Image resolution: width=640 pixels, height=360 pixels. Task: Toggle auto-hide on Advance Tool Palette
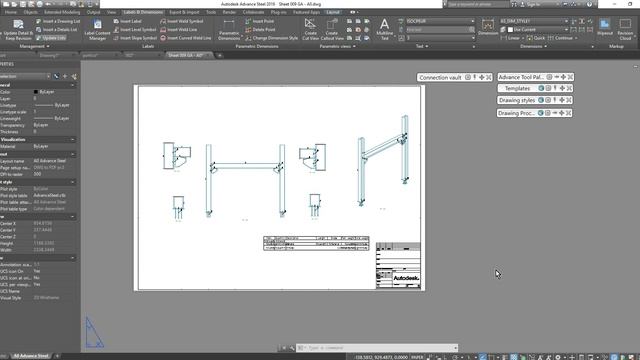click(x=557, y=77)
